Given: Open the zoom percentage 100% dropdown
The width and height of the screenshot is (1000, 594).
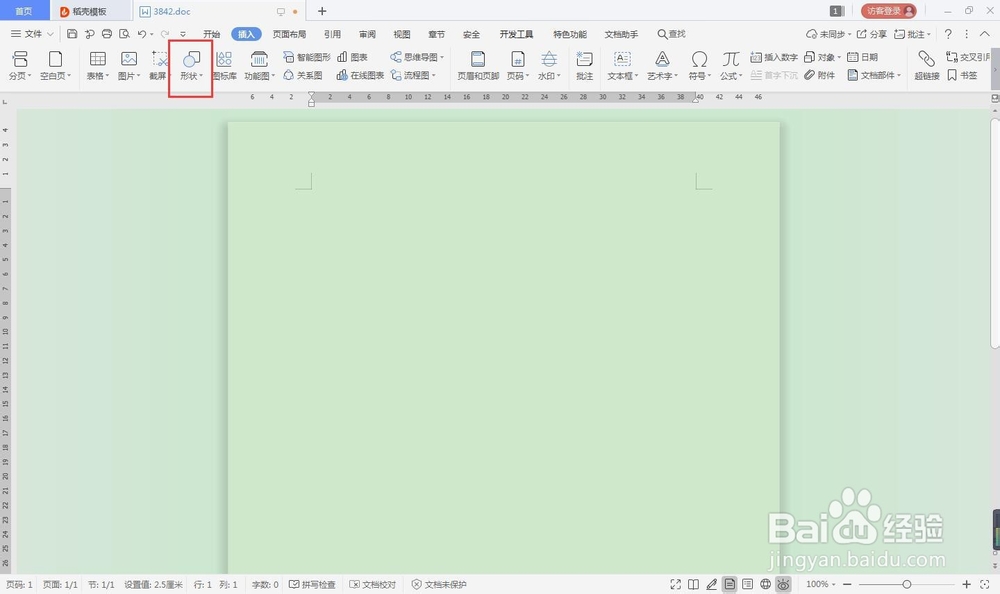Looking at the screenshot, I should 821,584.
